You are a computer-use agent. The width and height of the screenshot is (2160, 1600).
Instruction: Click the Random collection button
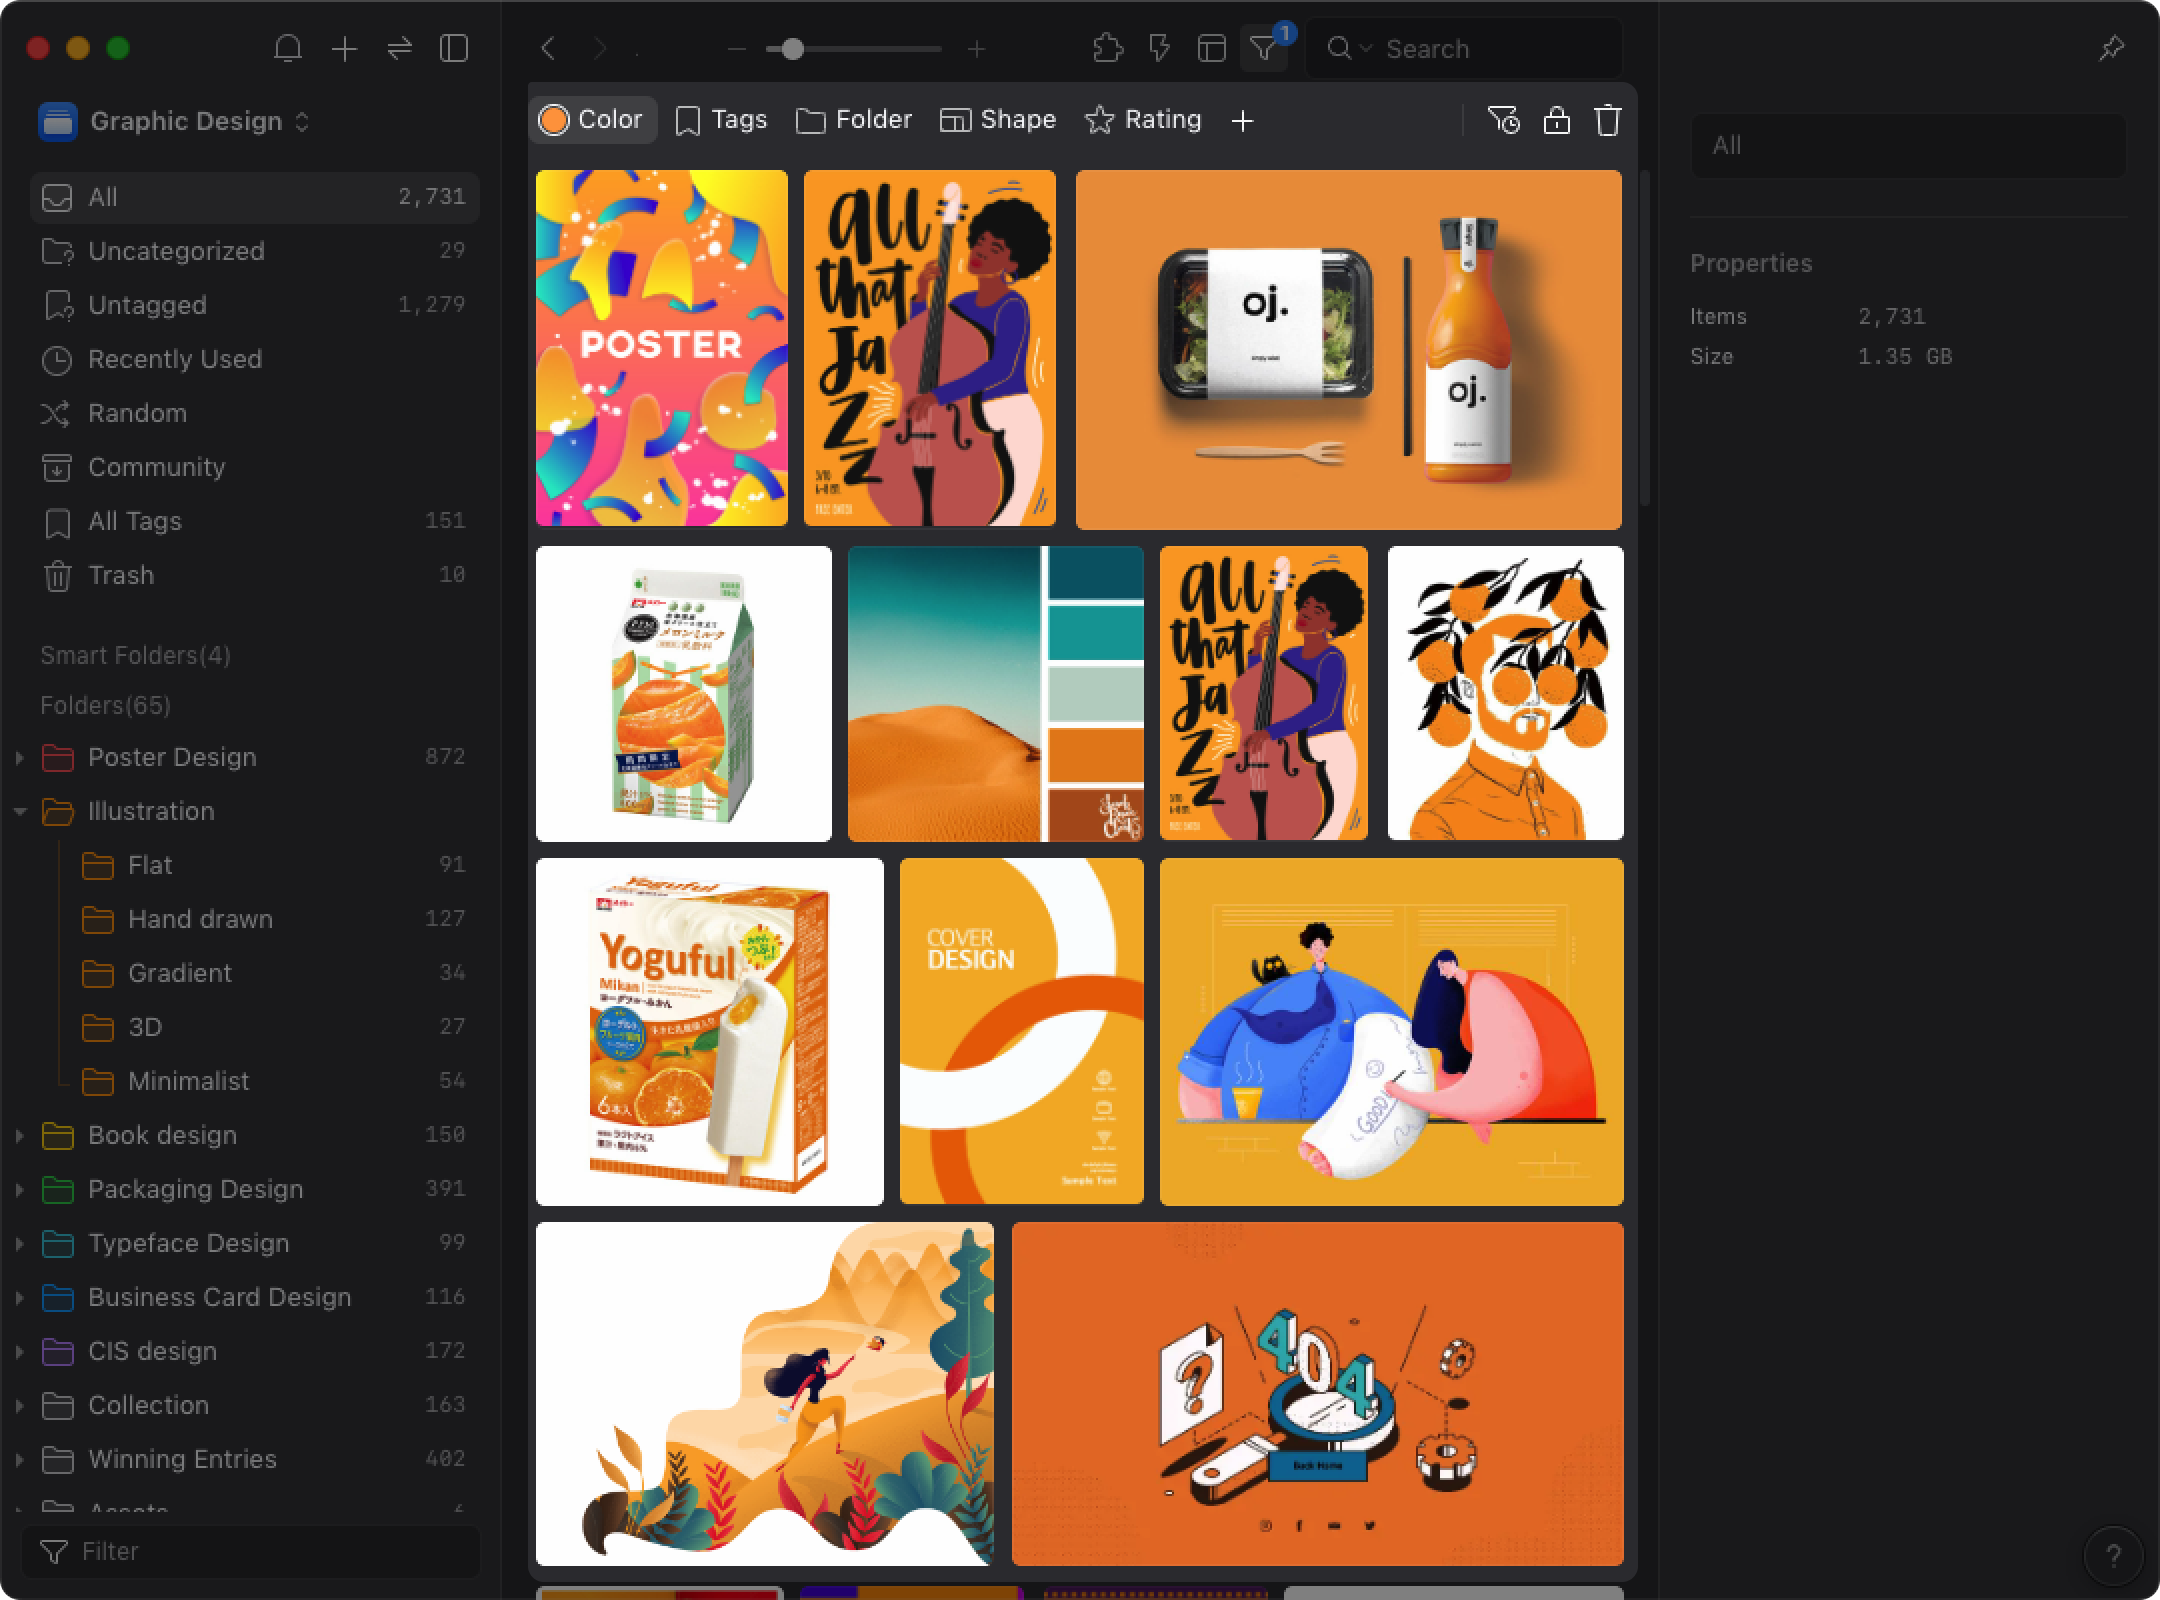[x=138, y=412]
